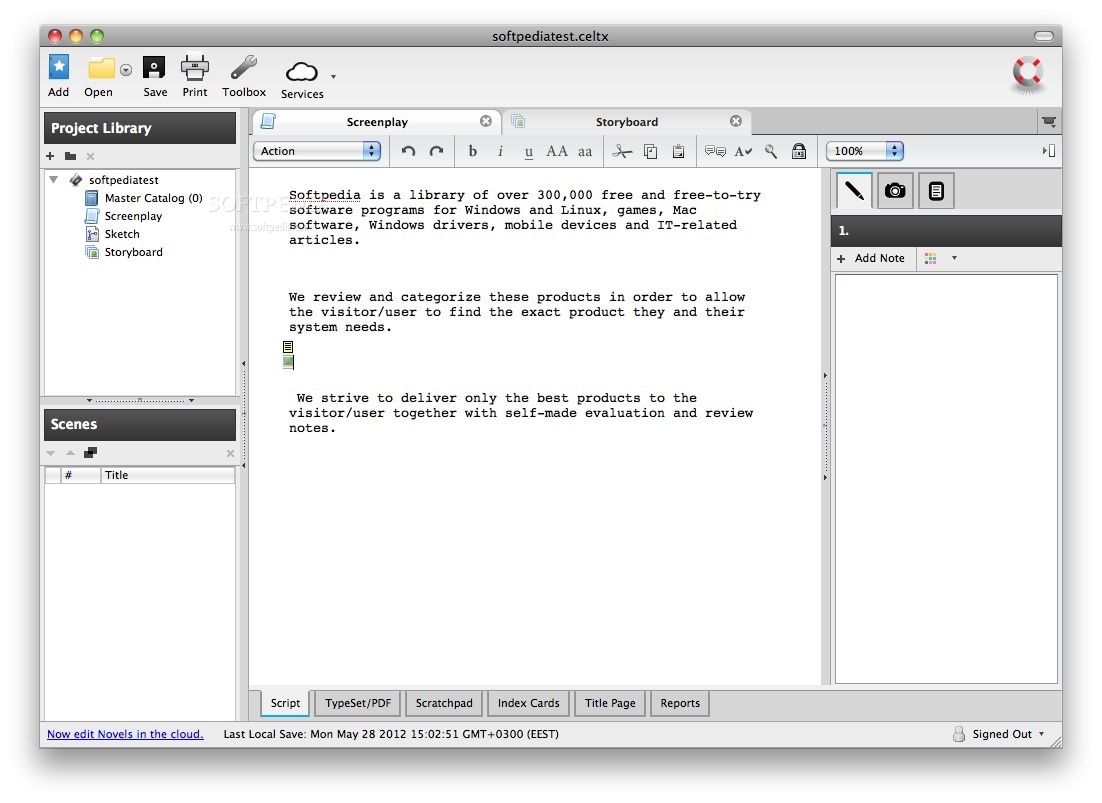This screenshot has height=803, width=1102.
Task: Open the Index Cards tab
Action: point(529,703)
